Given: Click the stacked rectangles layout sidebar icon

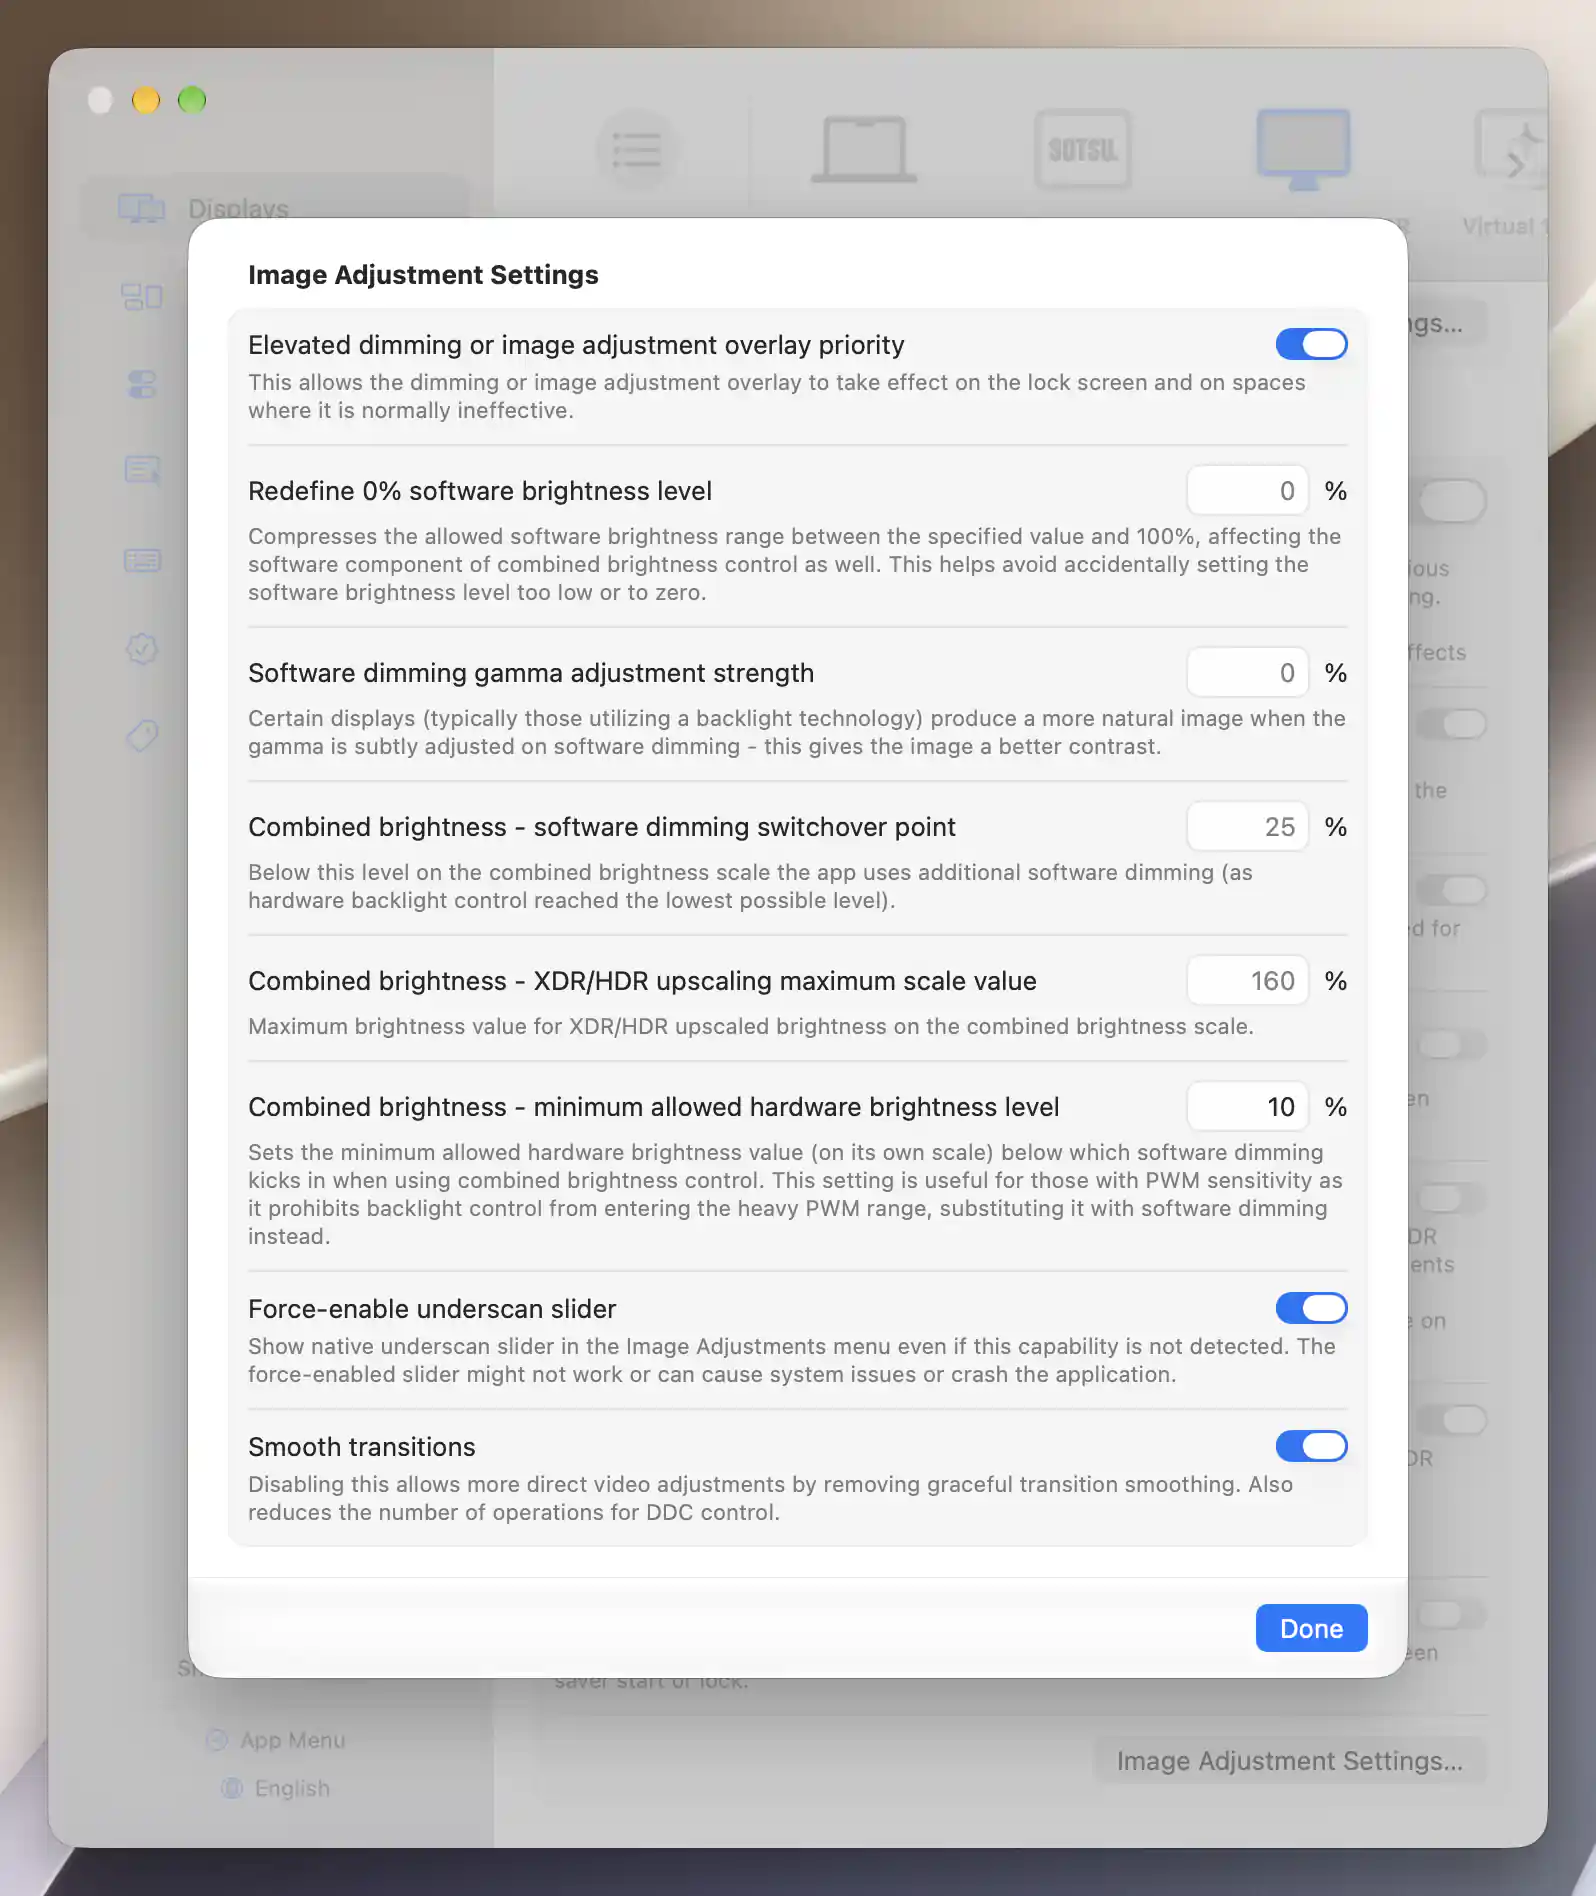Looking at the screenshot, I should pyautogui.click(x=142, y=296).
